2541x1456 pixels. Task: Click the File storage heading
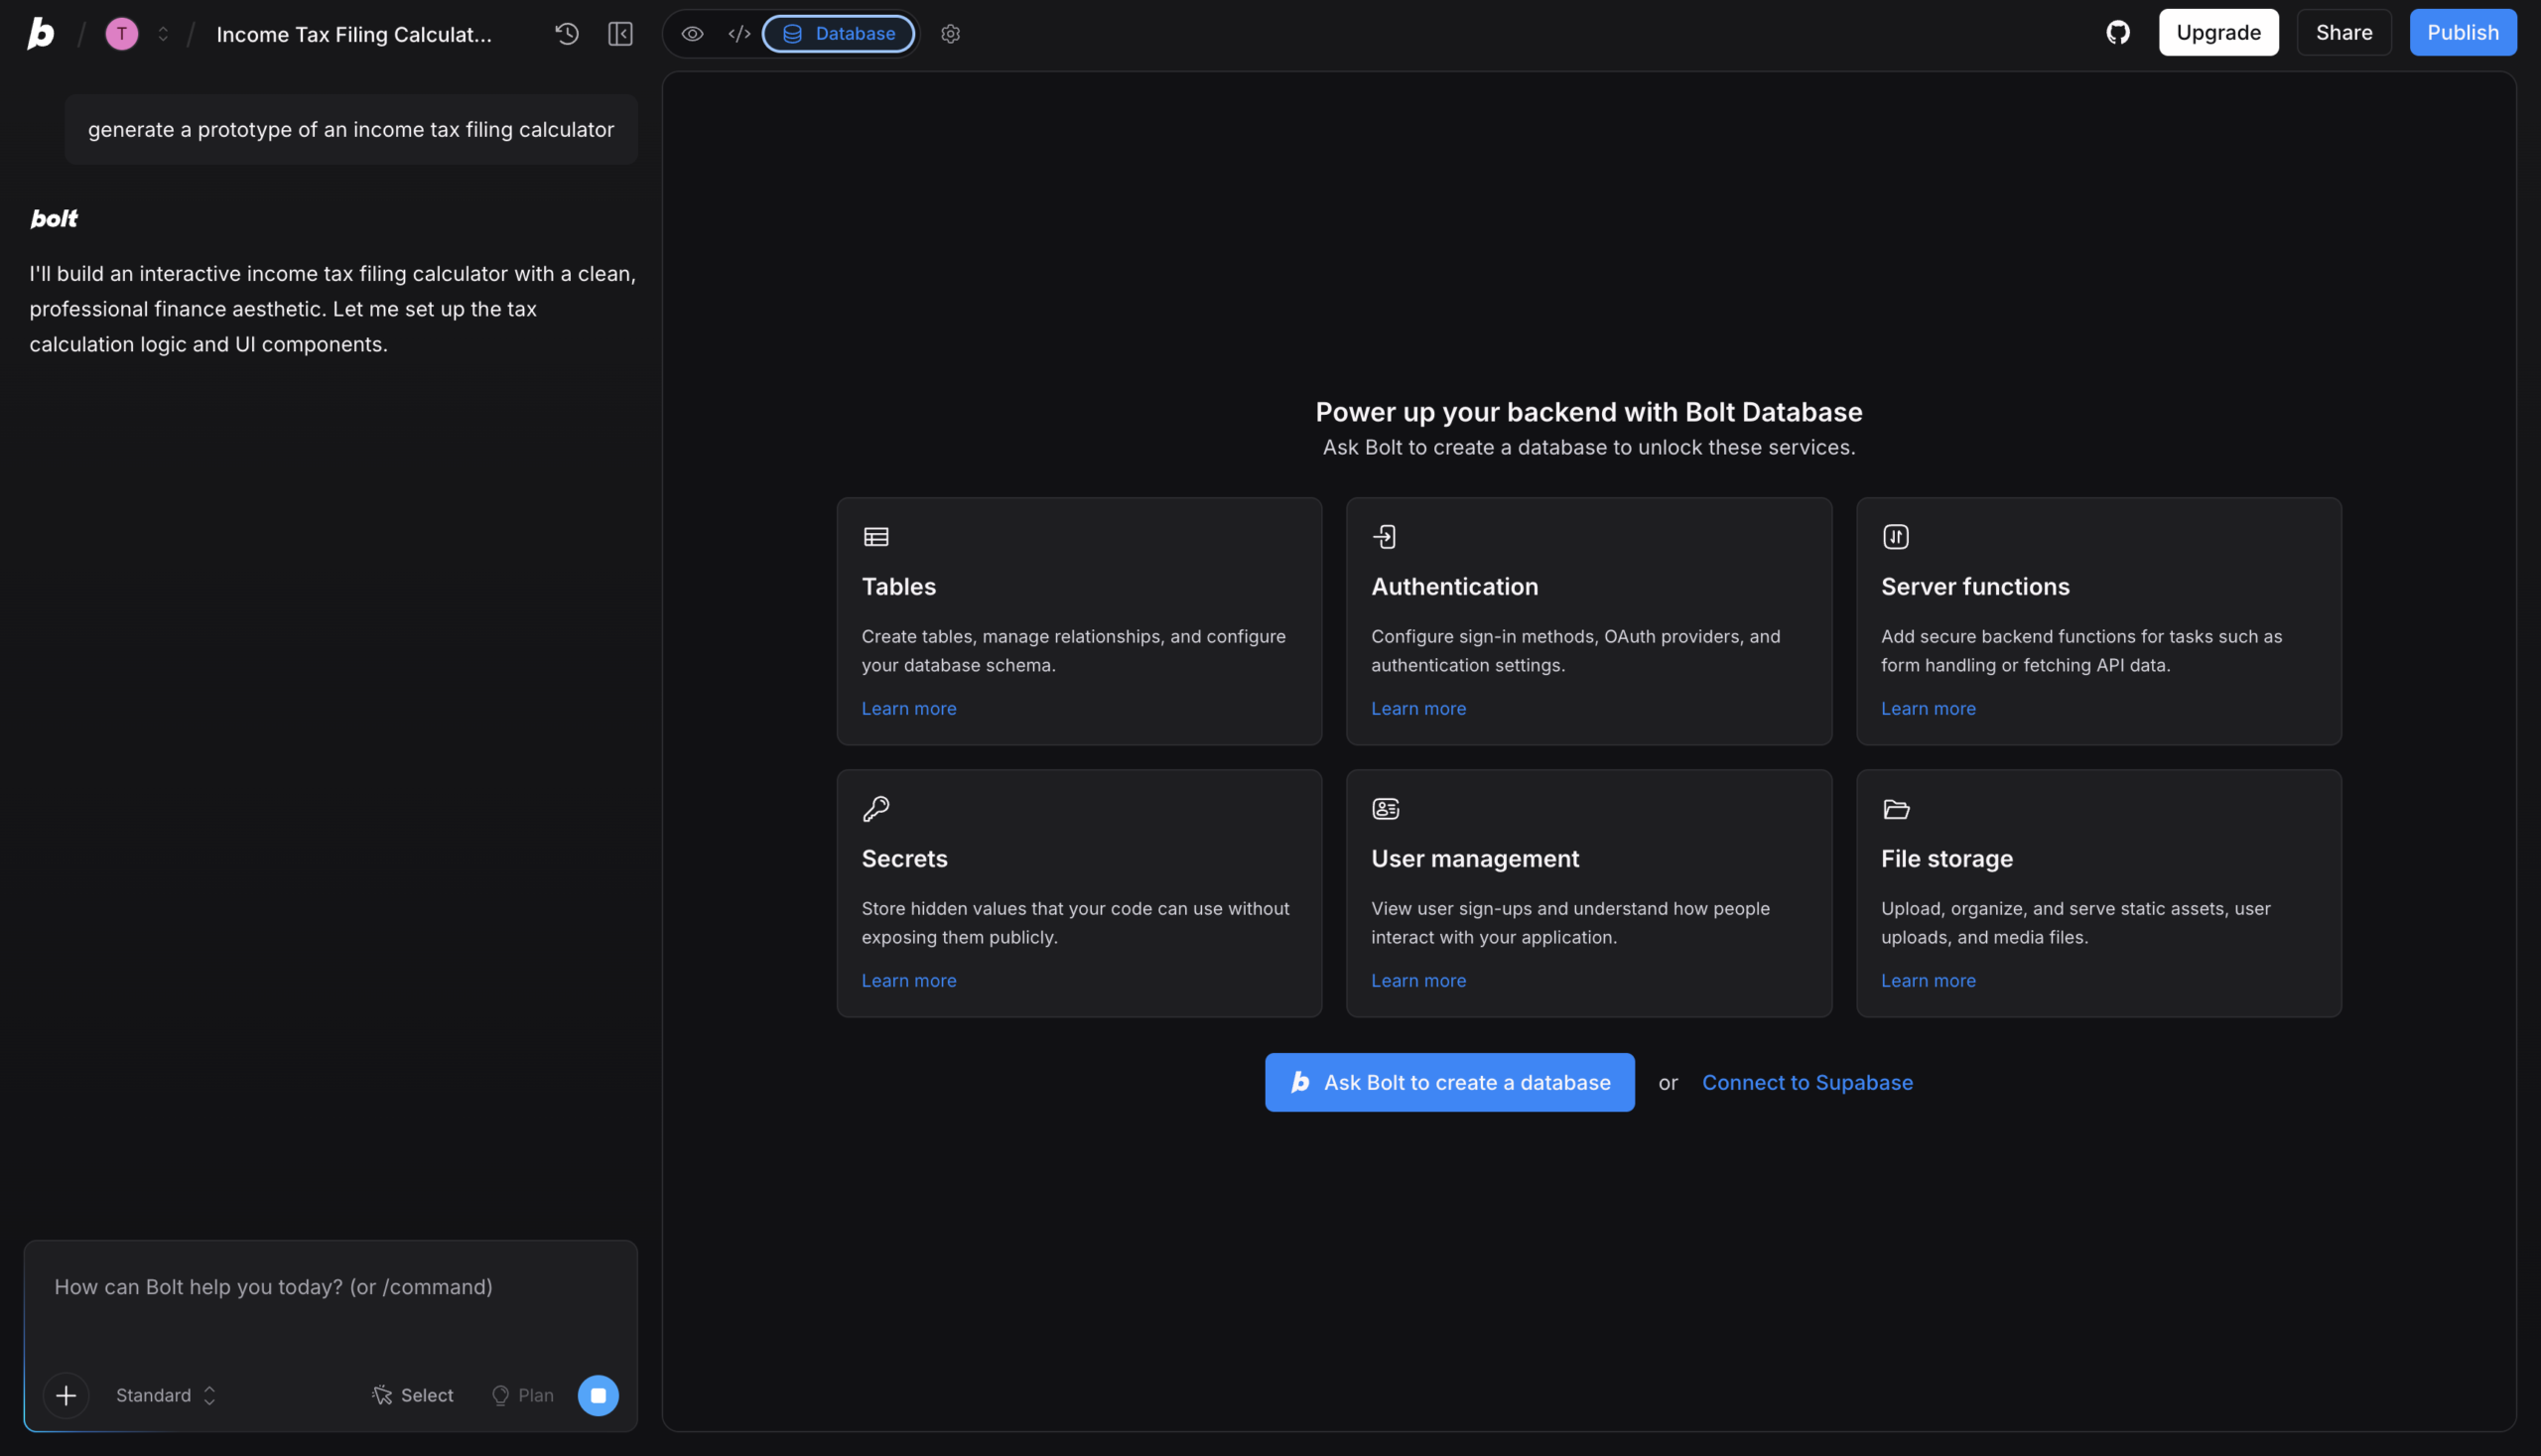pyautogui.click(x=1946, y=859)
